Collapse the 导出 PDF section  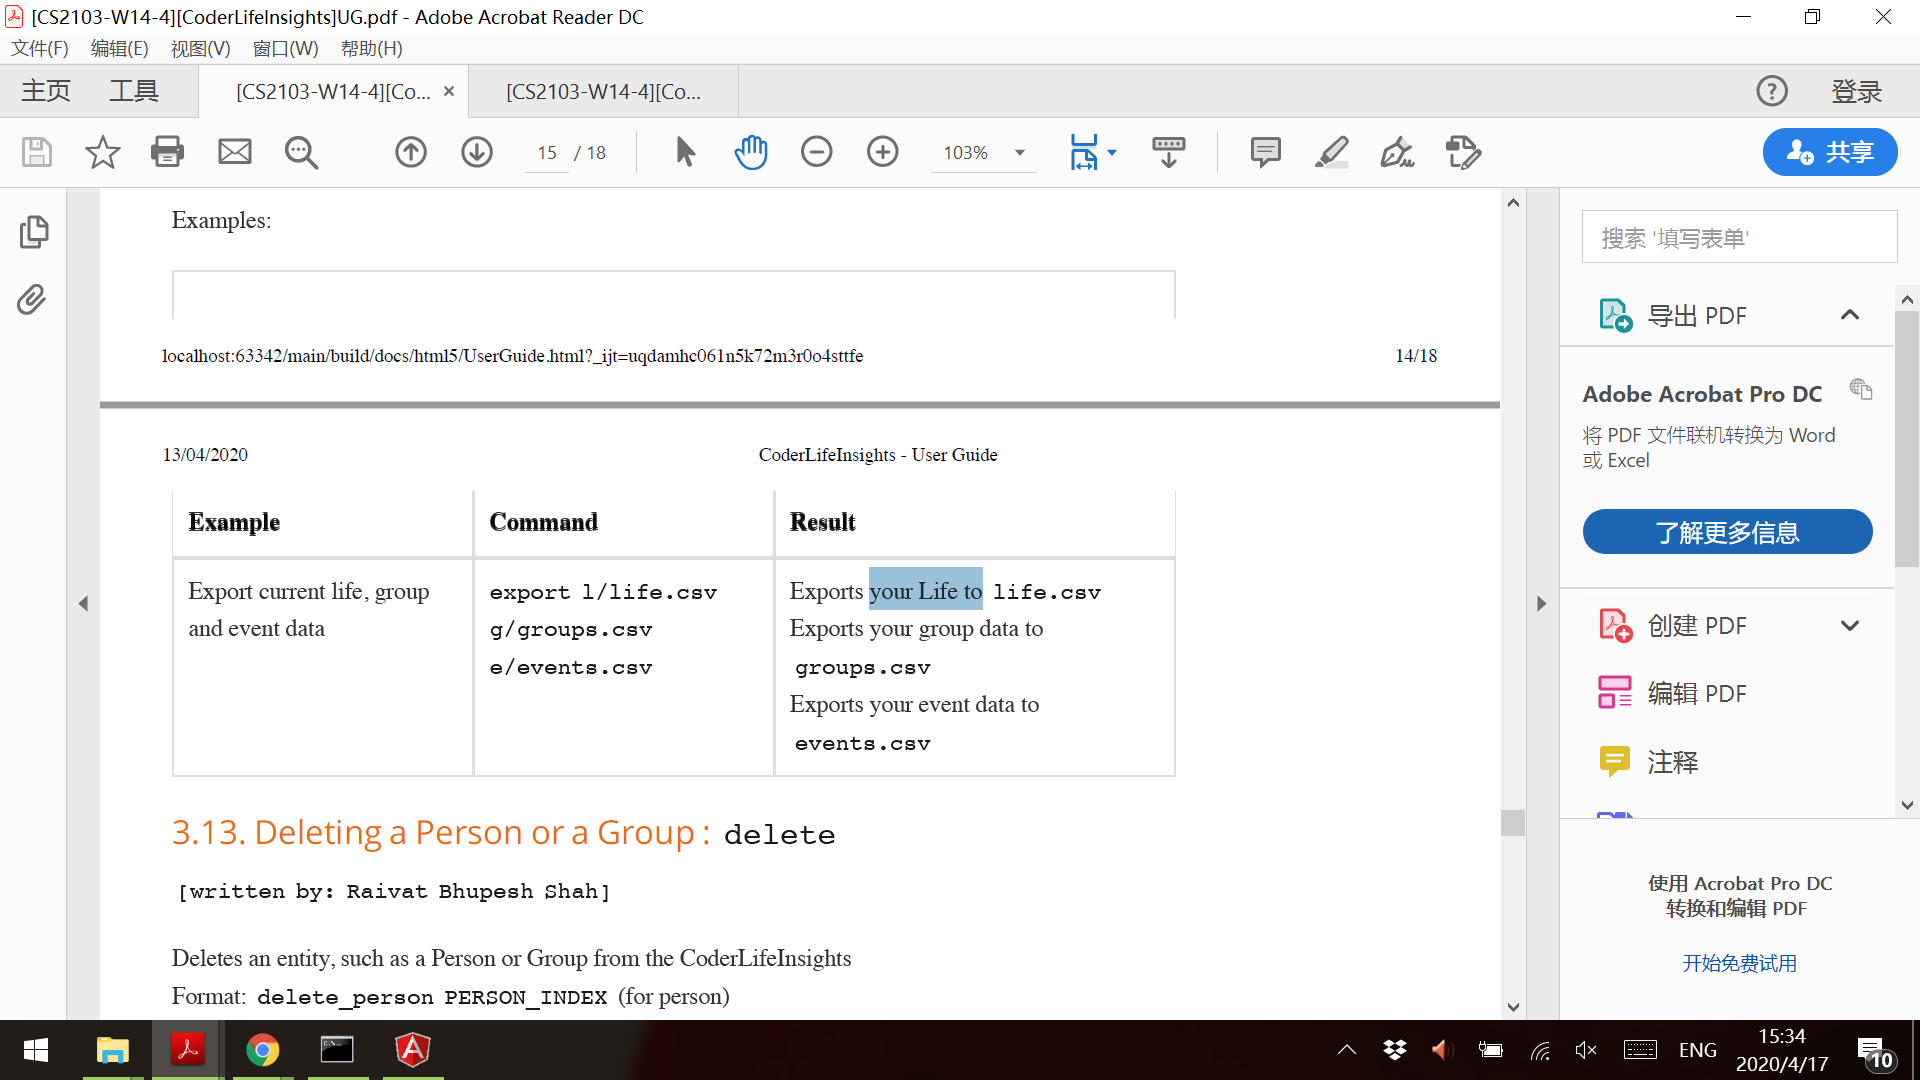1850,315
